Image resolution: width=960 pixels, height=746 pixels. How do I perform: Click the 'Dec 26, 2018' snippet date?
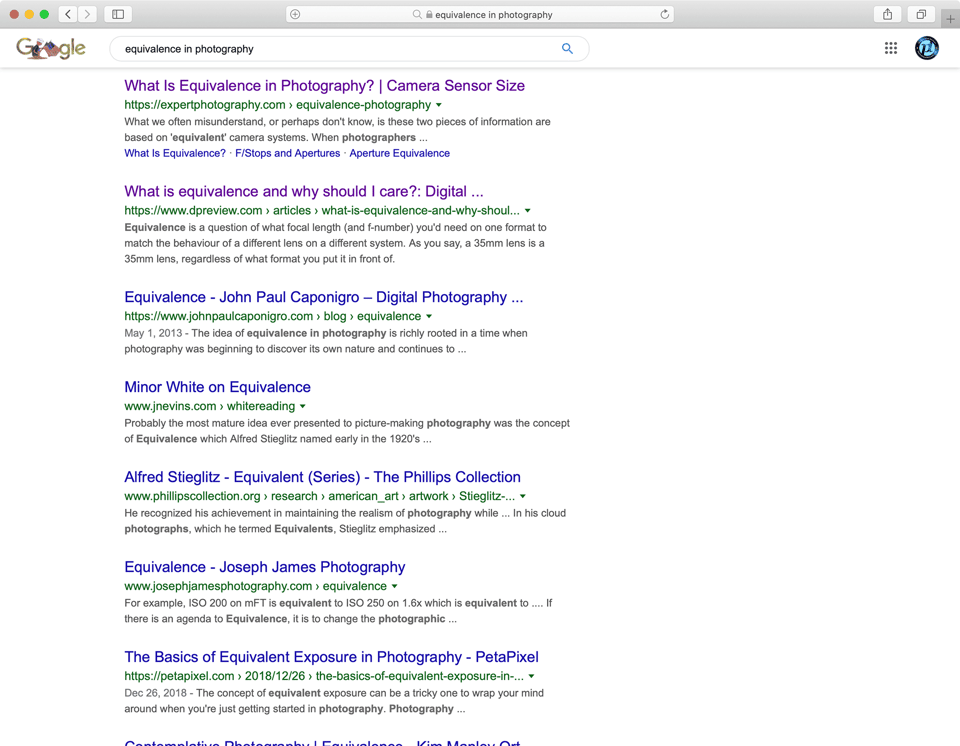156,694
